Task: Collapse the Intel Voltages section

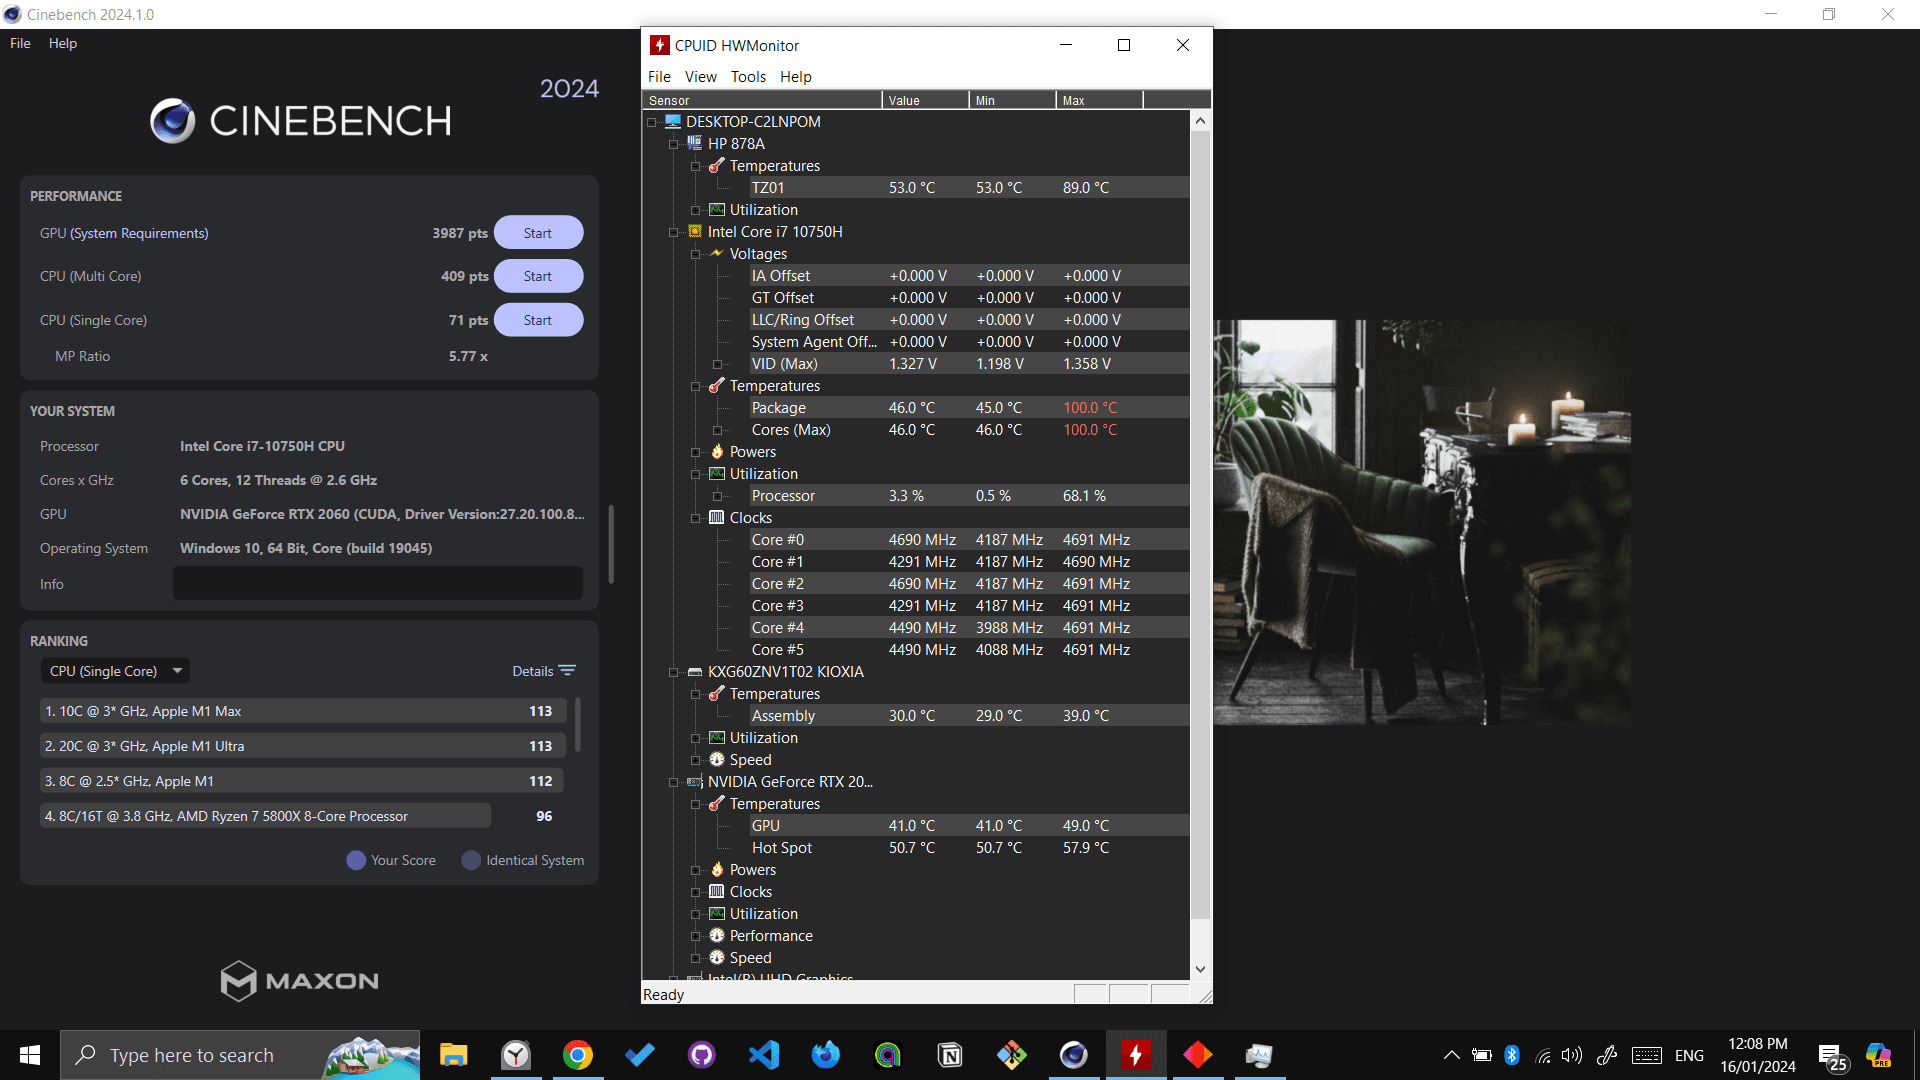Action: (696, 254)
